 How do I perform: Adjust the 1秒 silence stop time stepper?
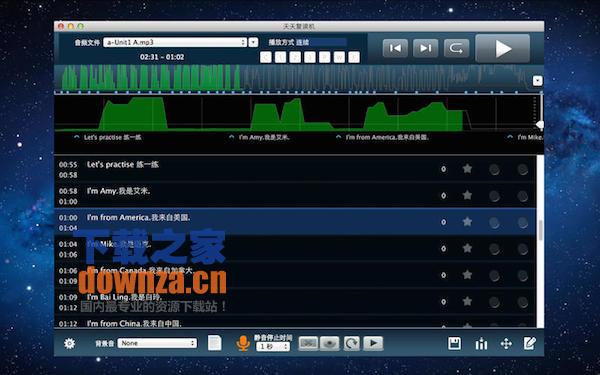(x=273, y=347)
